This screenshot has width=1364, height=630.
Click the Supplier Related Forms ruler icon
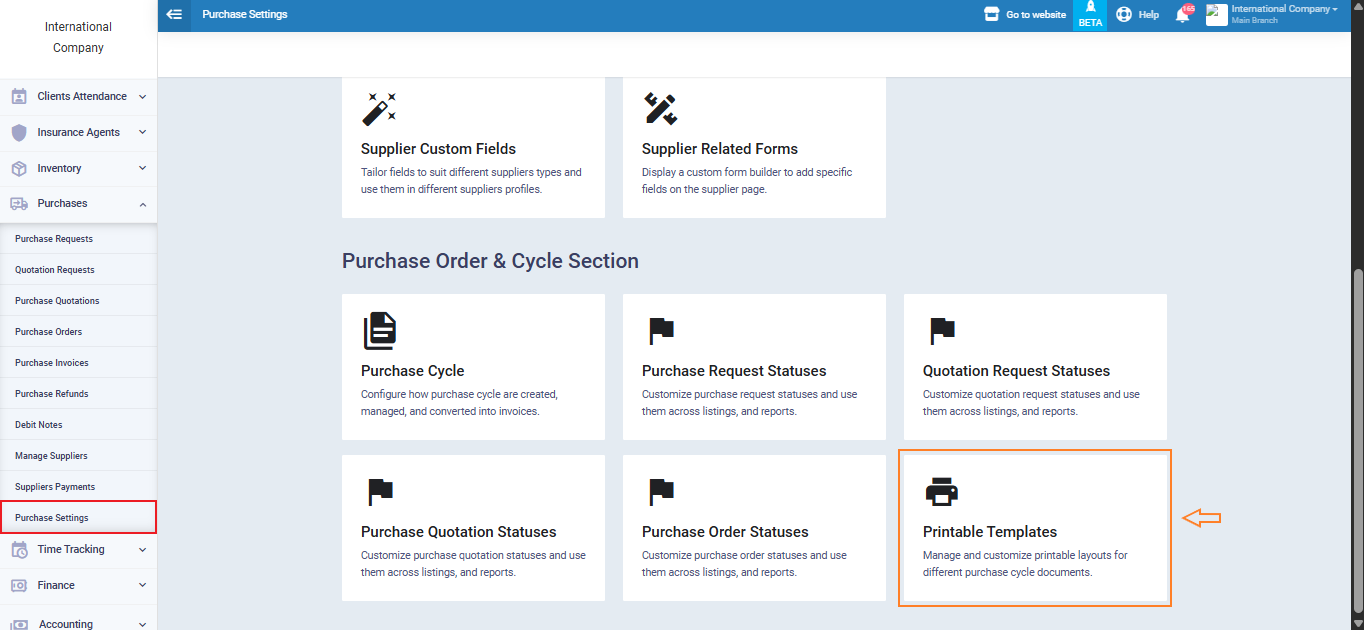660,108
